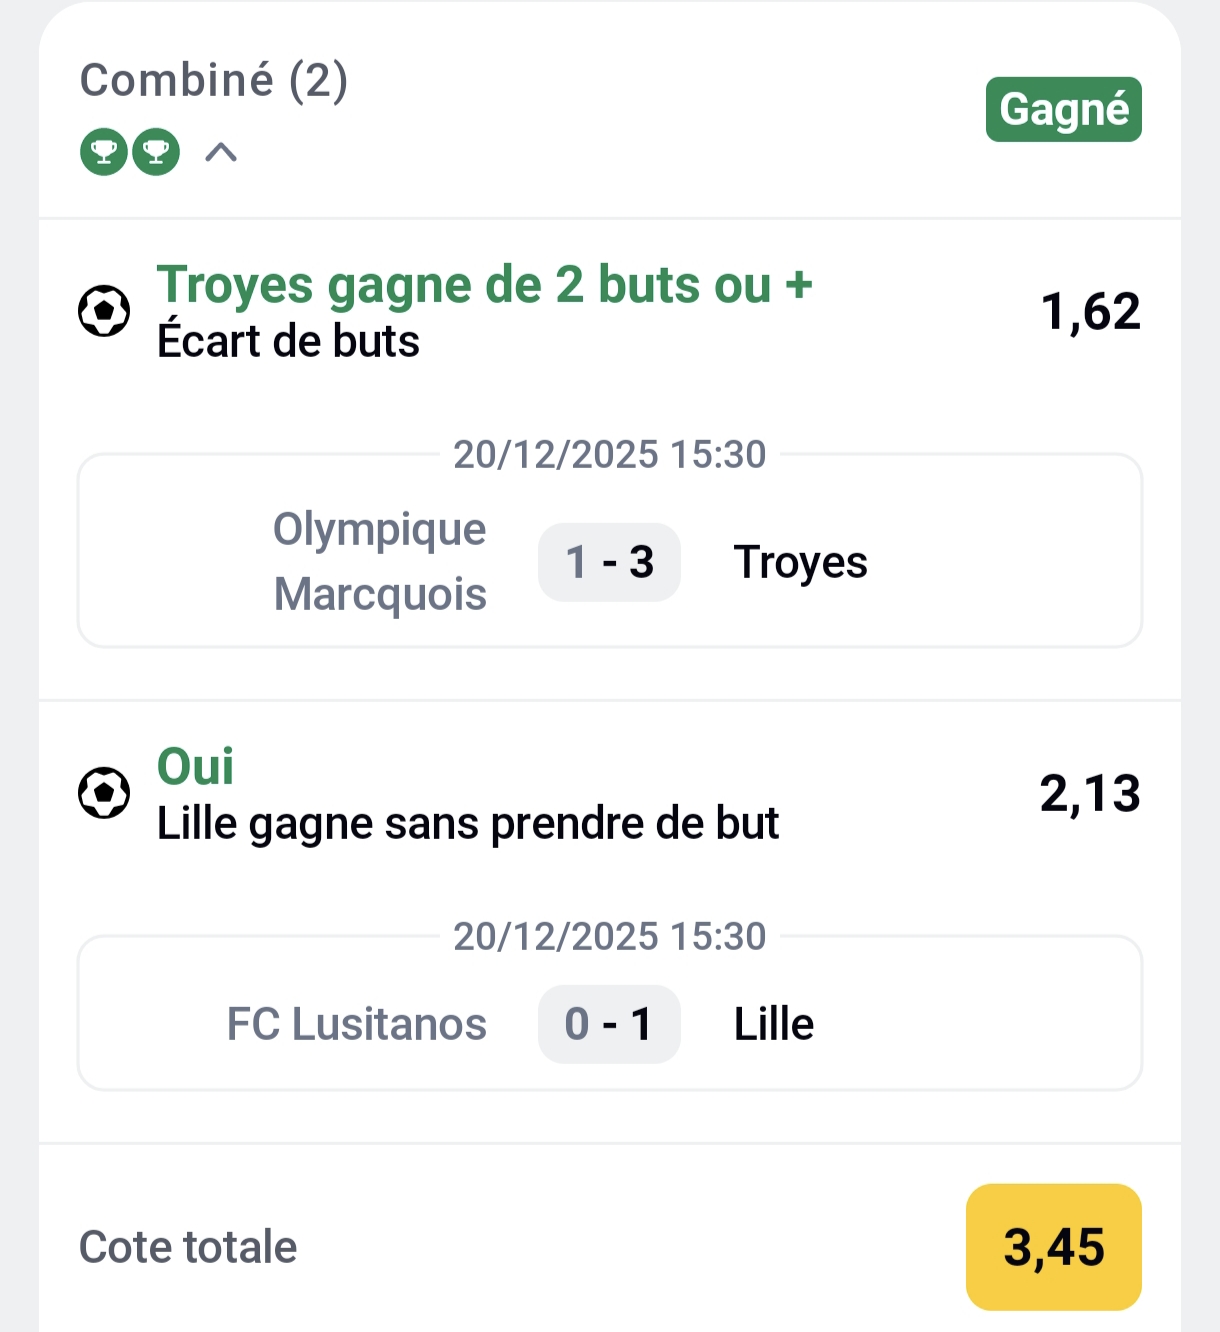Click Lille gagne sans prendre de but label
The image size is (1220, 1332).
coord(467,824)
